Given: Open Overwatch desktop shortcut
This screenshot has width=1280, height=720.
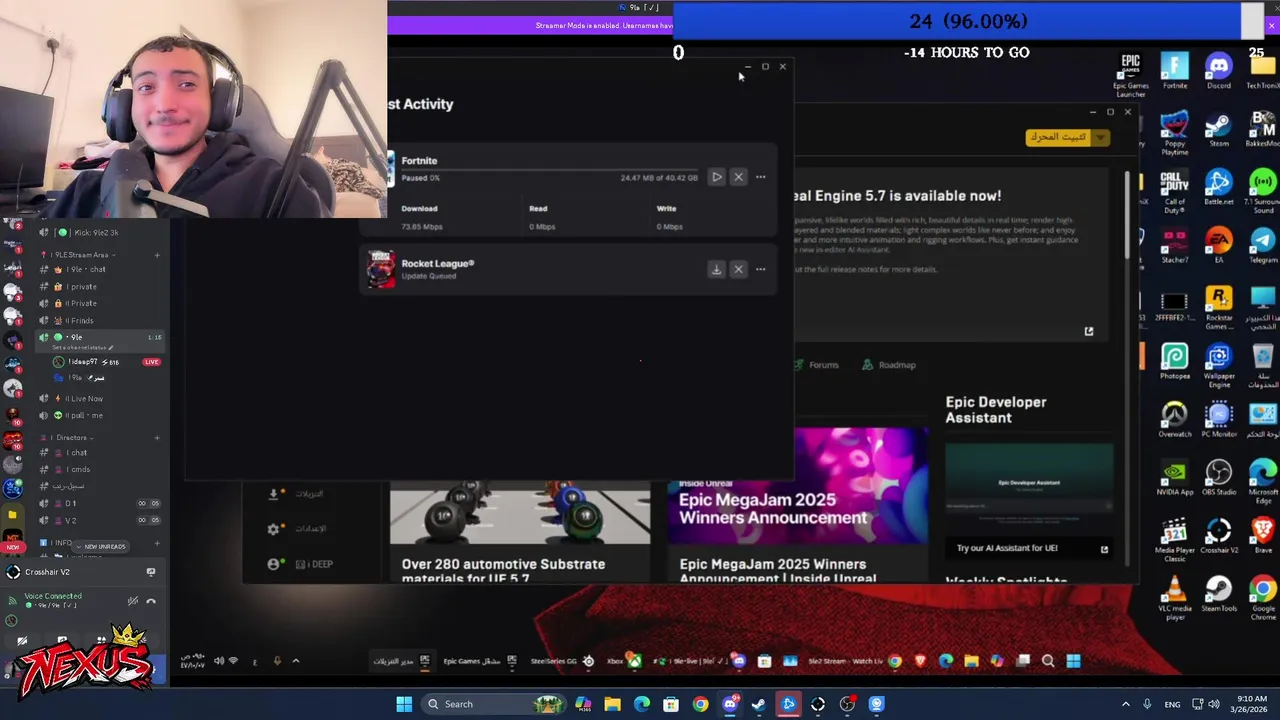Looking at the screenshot, I should coord(1175,420).
